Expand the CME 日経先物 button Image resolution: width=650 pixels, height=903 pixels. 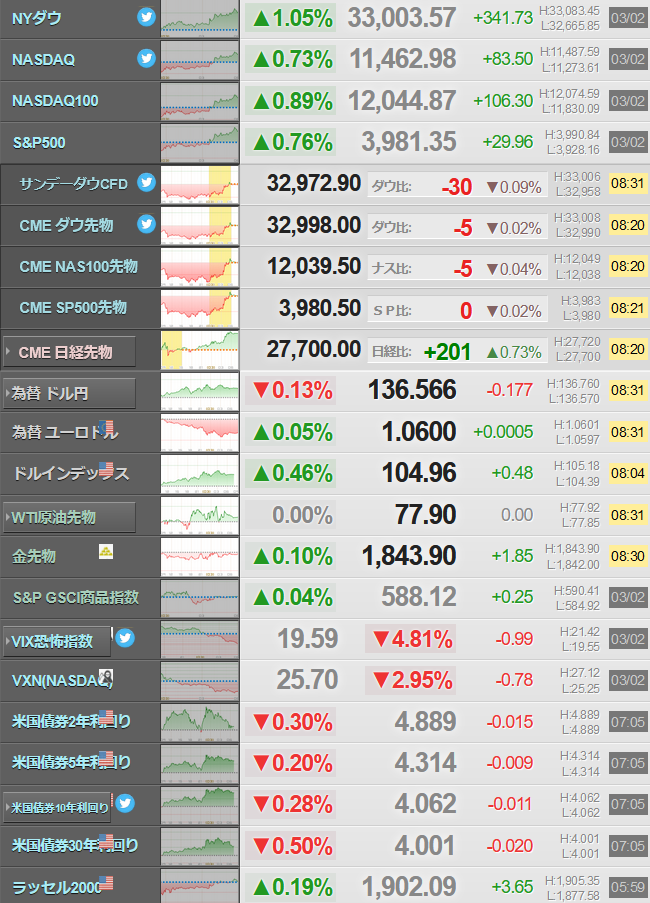coord(70,352)
